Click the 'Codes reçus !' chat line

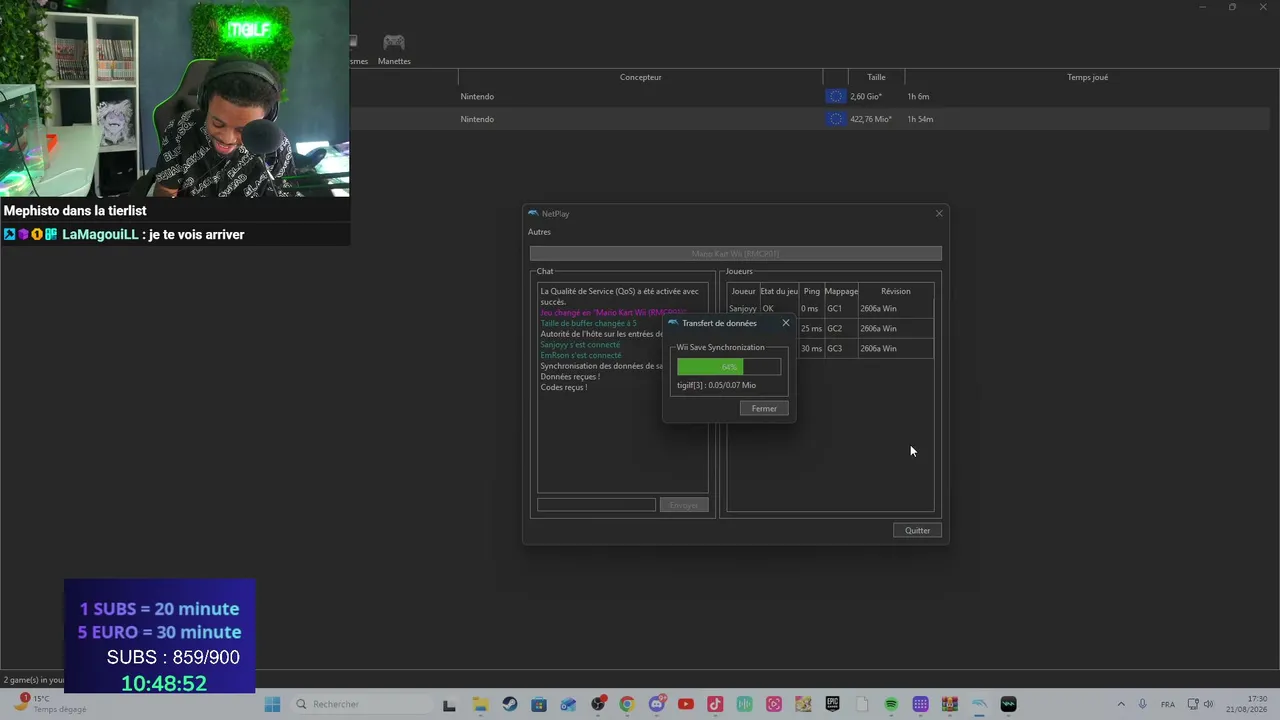(x=563, y=387)
